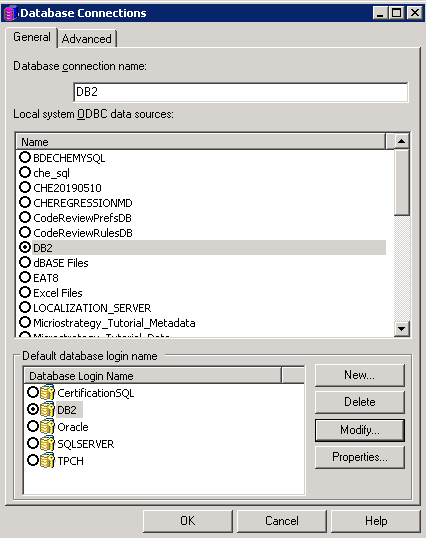Click the SQLSERVER login key icon
The height and width of the screenshot is (538, 426).
tap(47, 444)
